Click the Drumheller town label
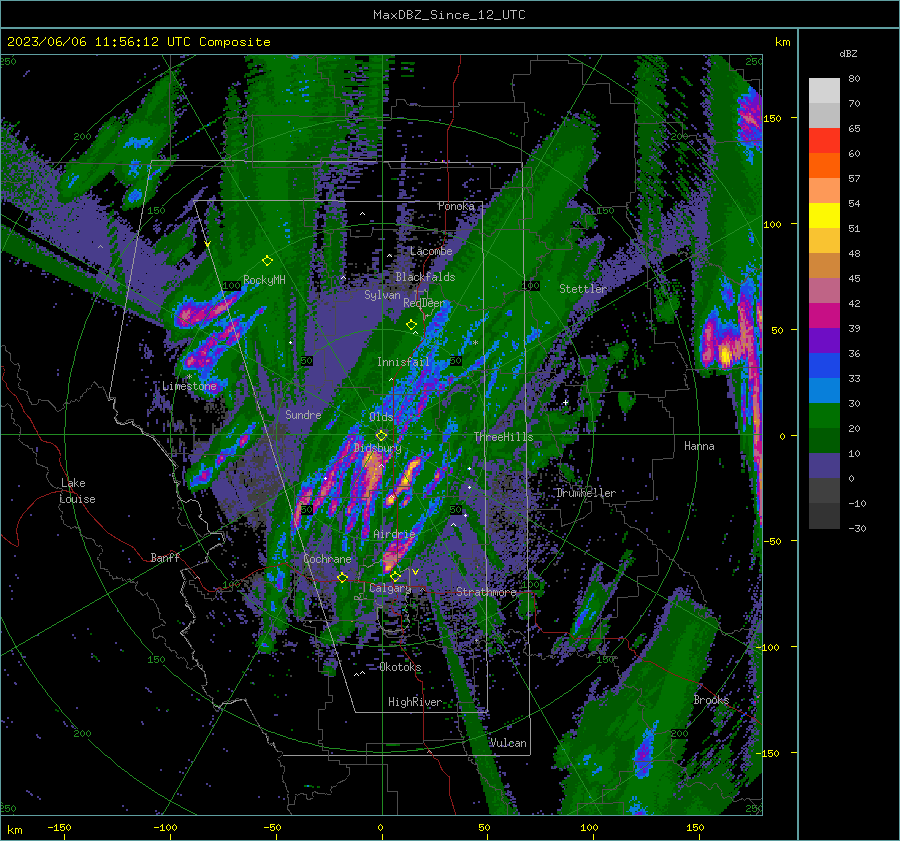The image size is (900, 841). 585,493
